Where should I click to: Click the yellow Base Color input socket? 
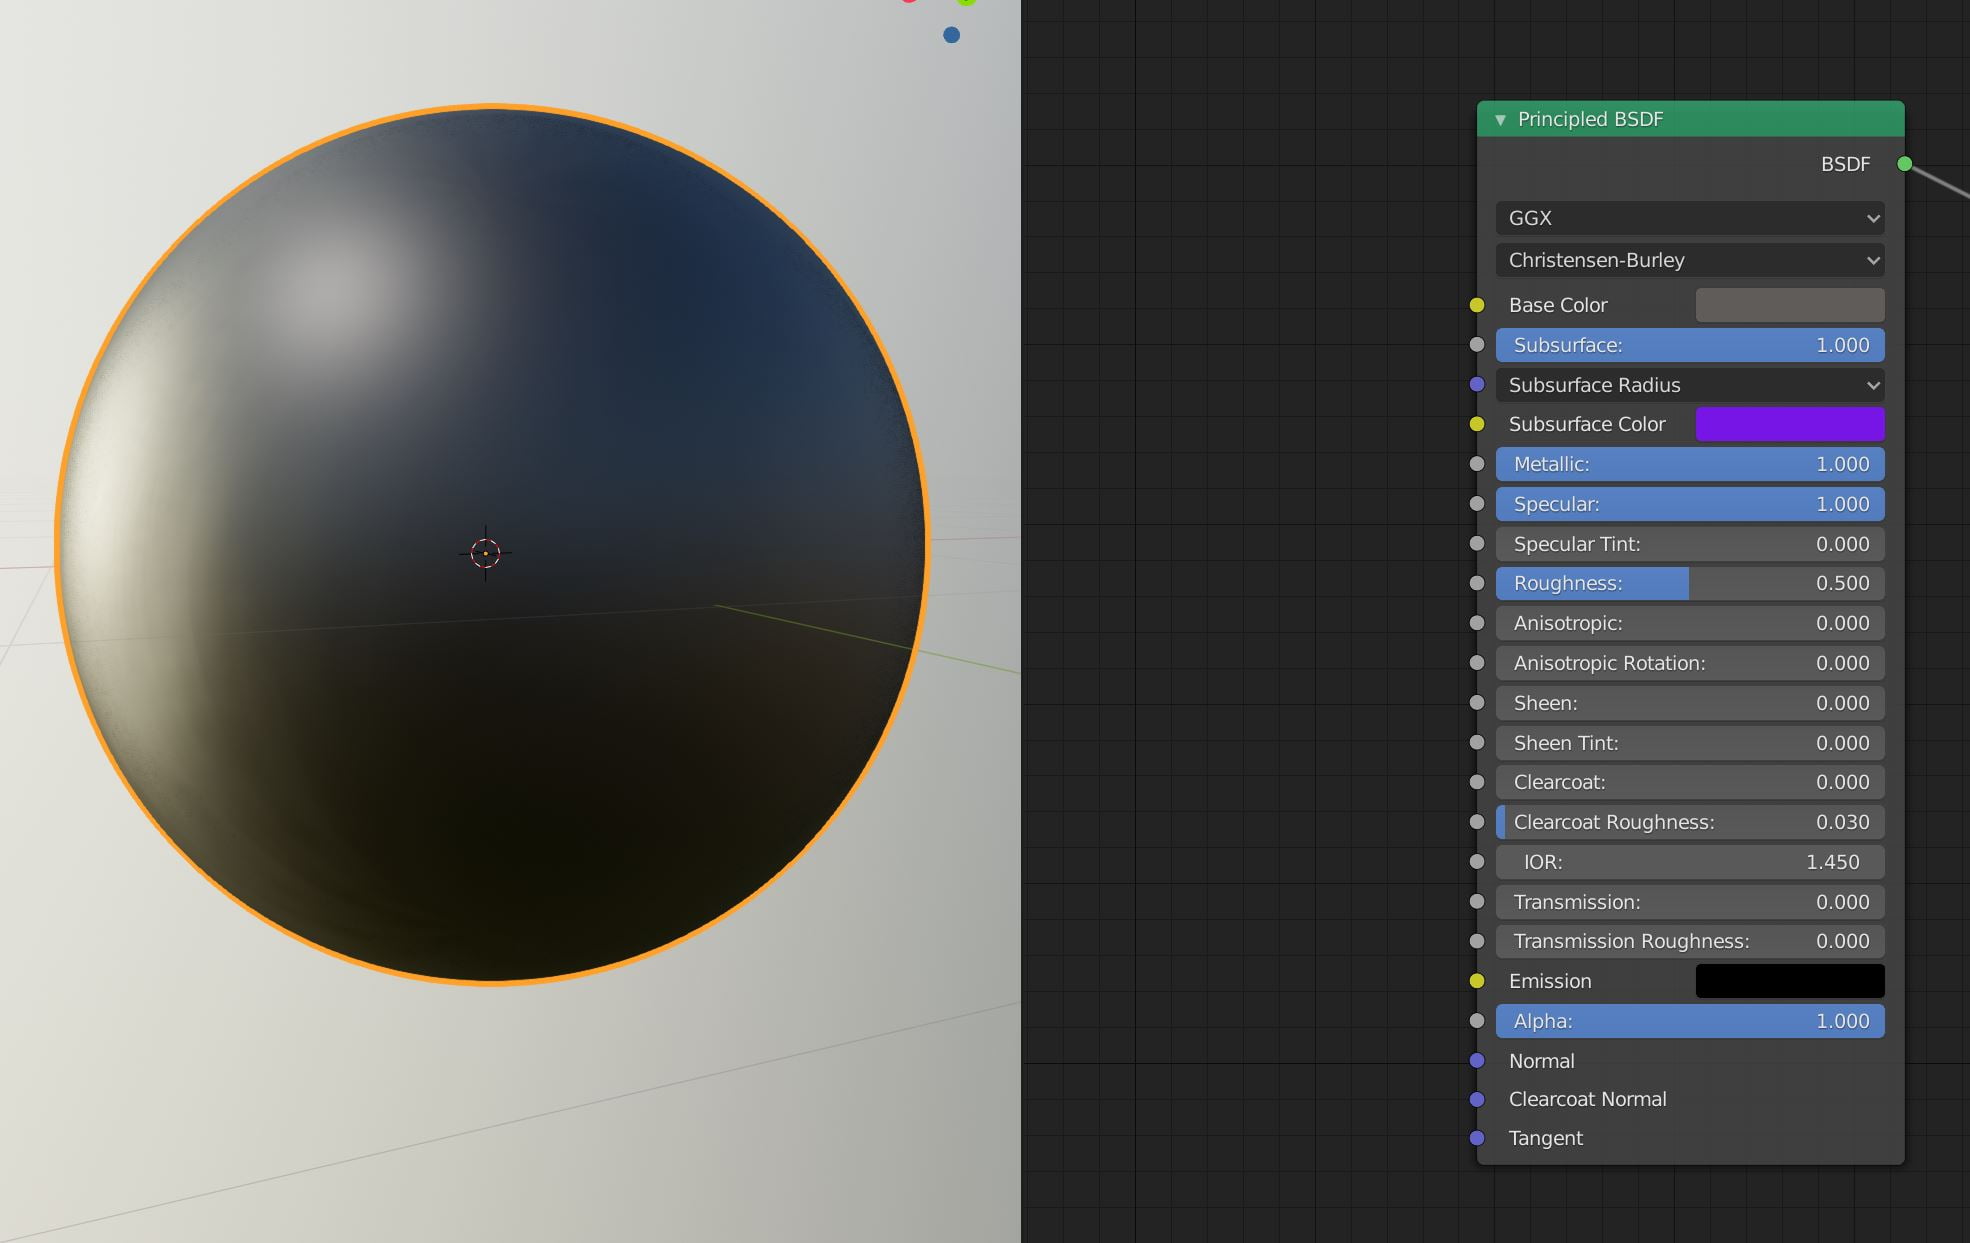pyautogui.click(x=1477, y=305)
